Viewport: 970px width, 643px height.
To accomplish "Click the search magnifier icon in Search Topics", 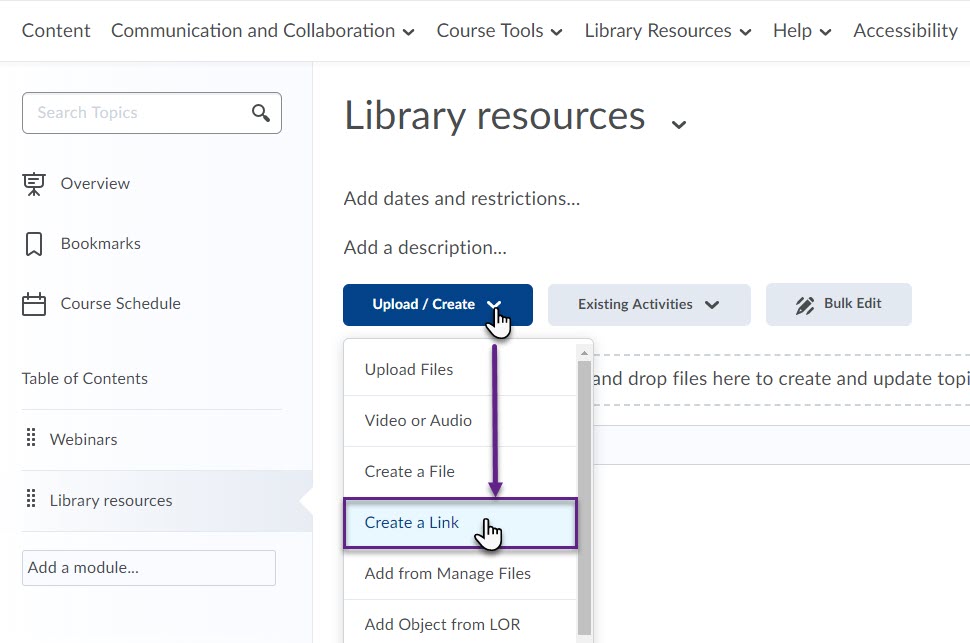I will pos(261,113).
